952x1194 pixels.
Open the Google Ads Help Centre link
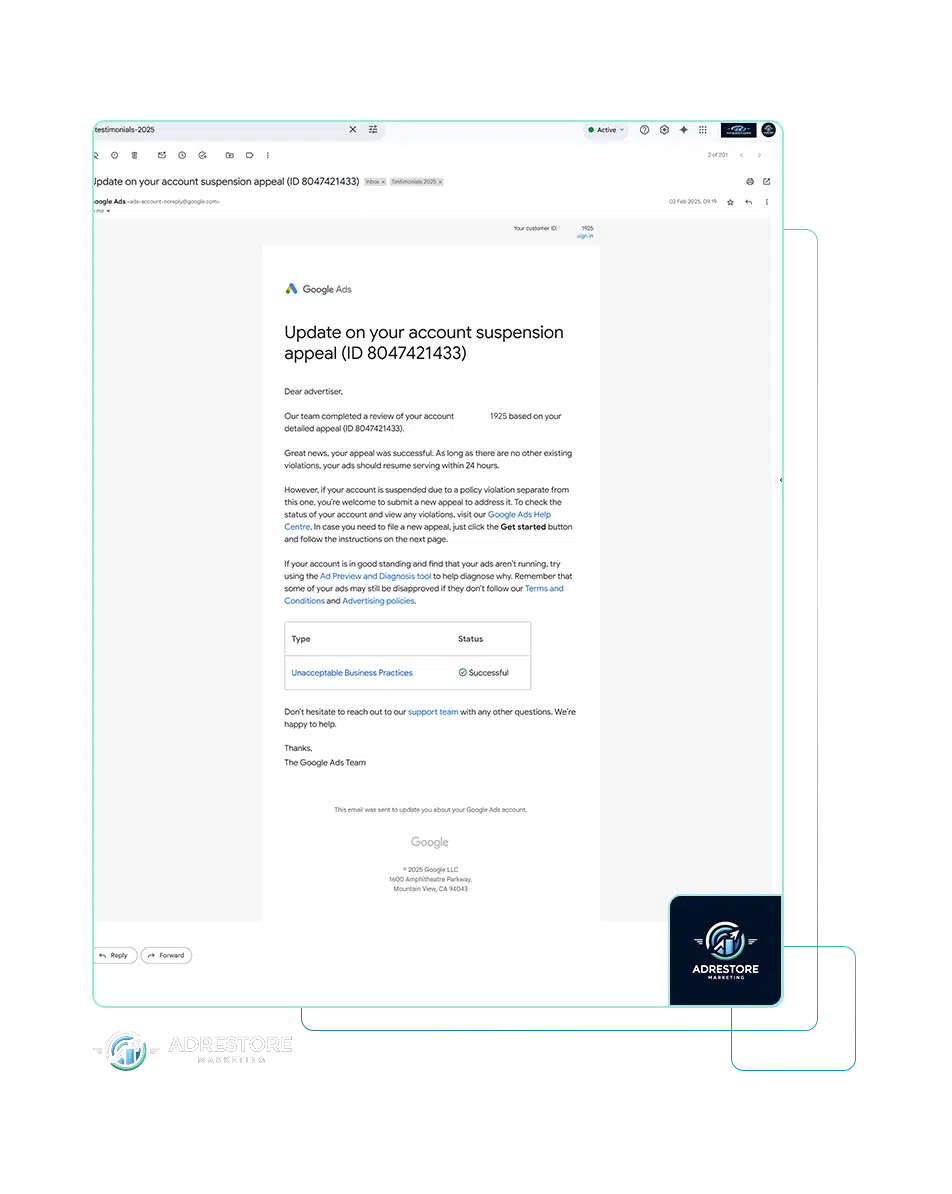click(x=519, y=515)
